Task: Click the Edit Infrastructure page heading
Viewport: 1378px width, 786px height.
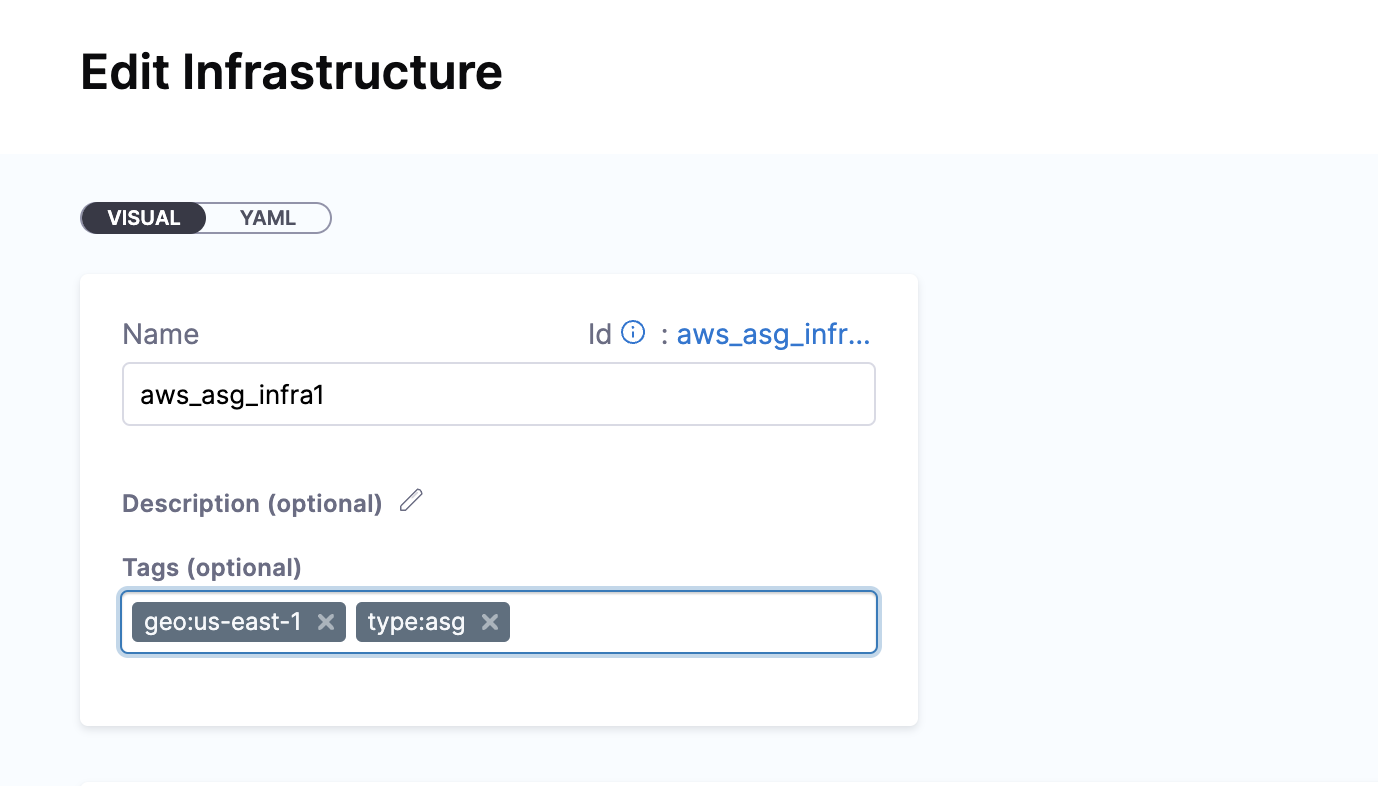Action: [291, 72]
